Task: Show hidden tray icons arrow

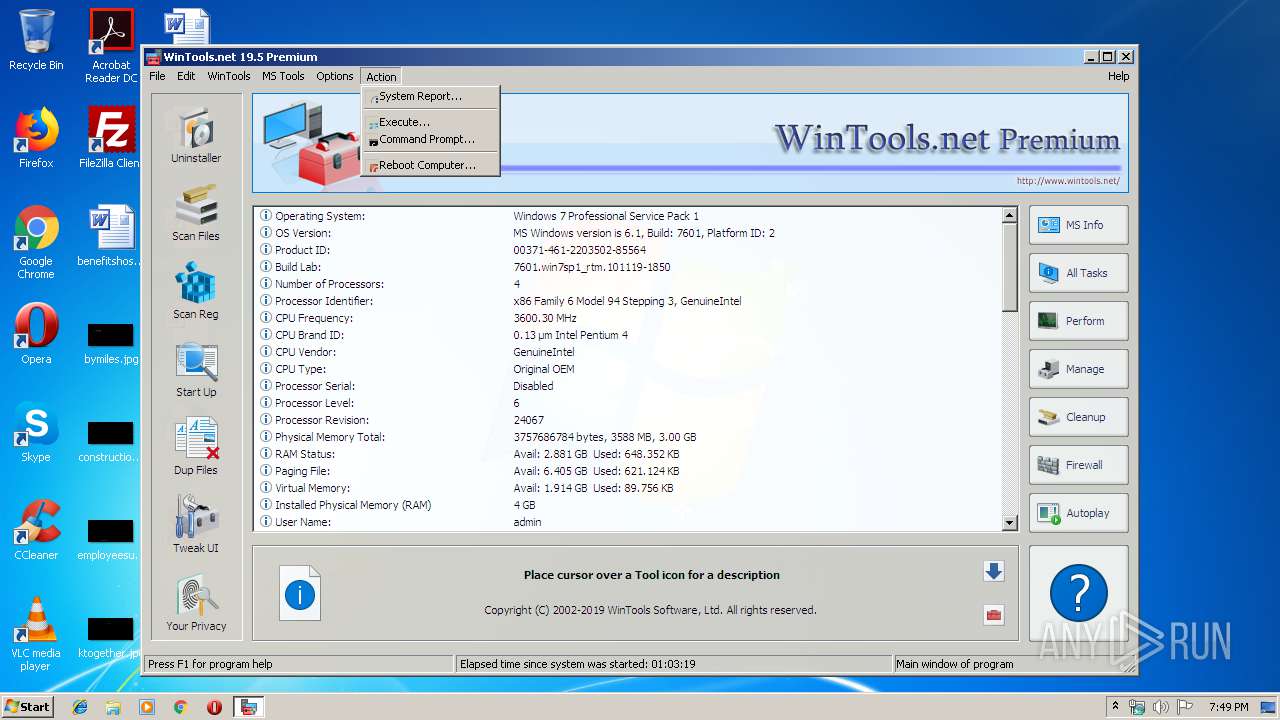Action: (x=1115, y=707)
